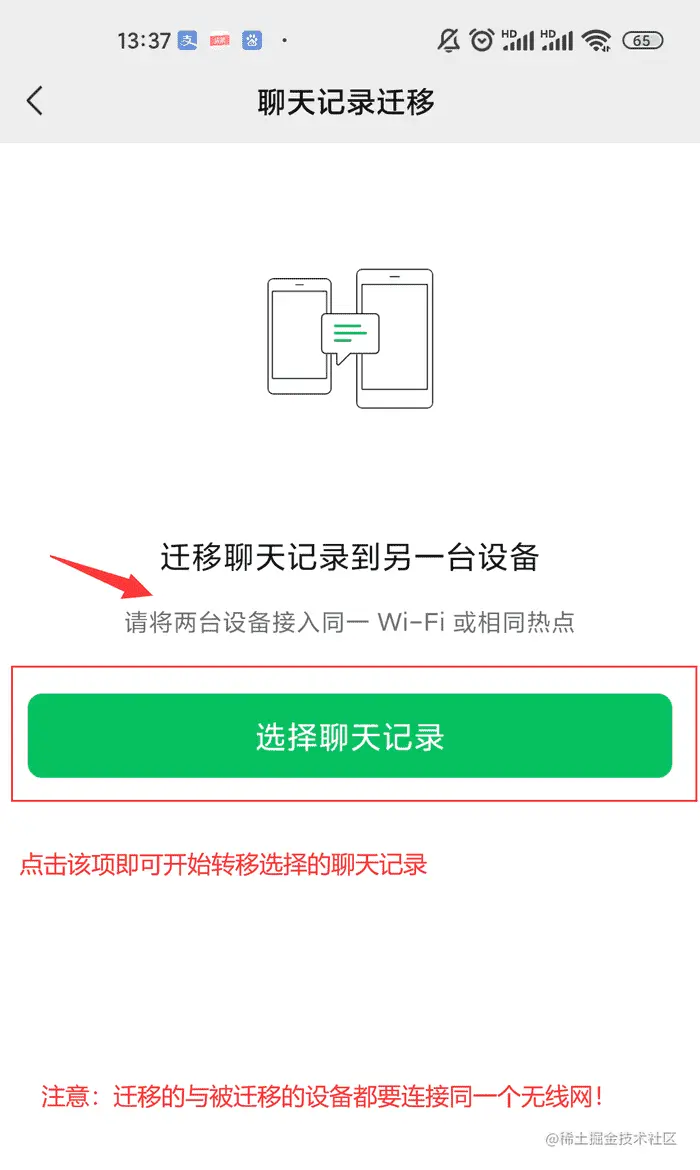Tap the larger right phone illustration
The width and height of the screenshot is (700, 1170).
[x=395, y=339]
